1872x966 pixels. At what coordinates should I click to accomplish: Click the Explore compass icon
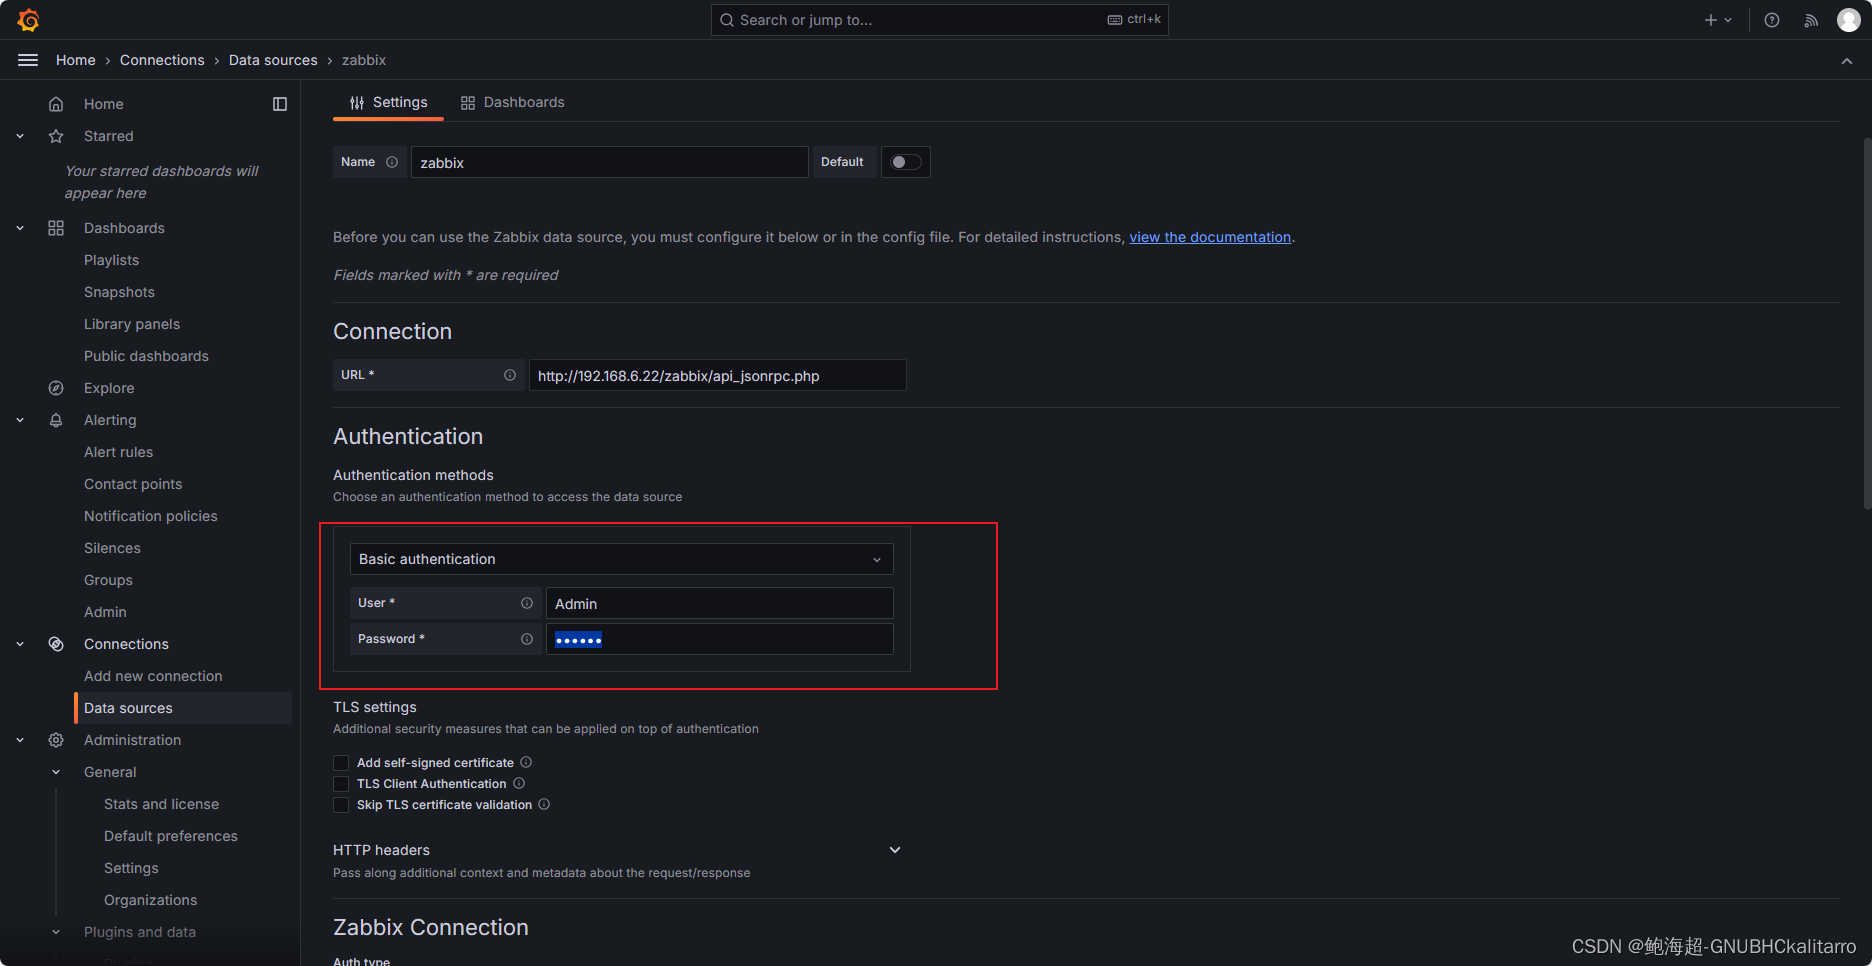coord(56,388)
